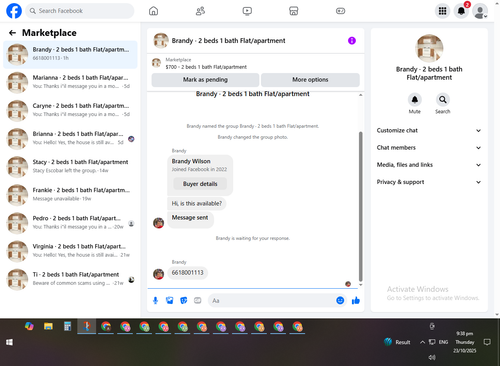Image resolution: width=500 pixels, height=366 pixels.
Task: Click the large listing photo in the right panel
Action: (x=429, y=48)
